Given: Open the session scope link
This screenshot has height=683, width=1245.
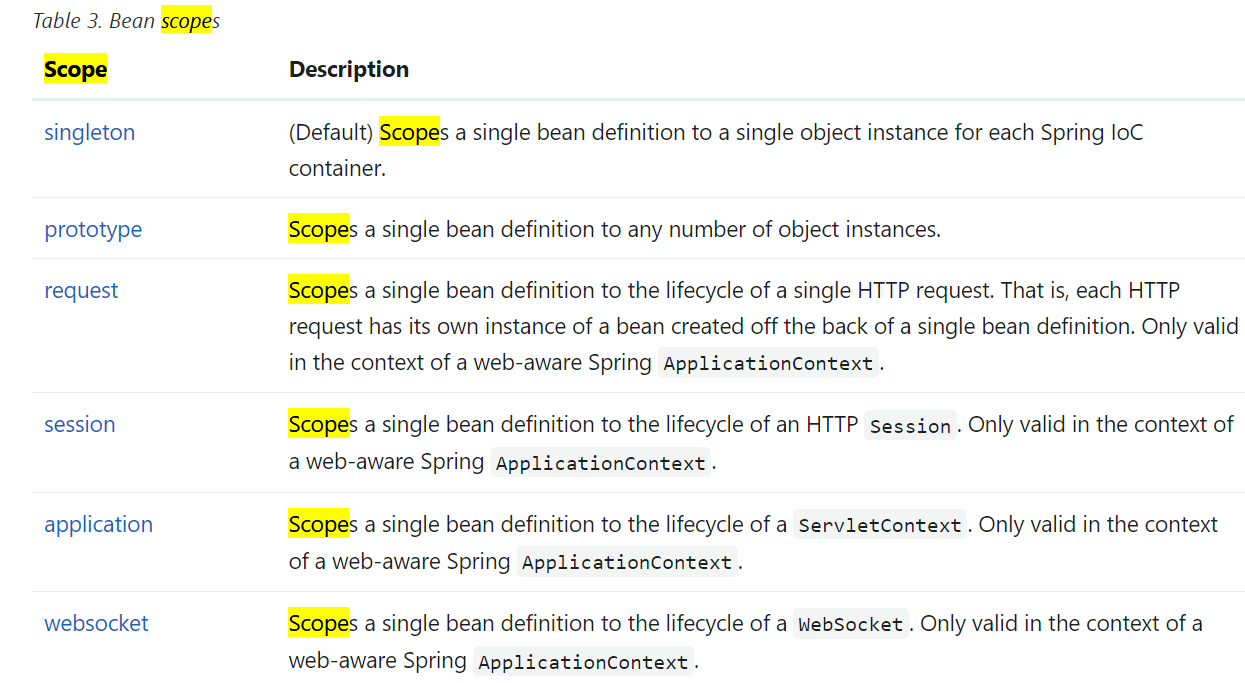Looking at the screenshot, I should tap(80, 424).
